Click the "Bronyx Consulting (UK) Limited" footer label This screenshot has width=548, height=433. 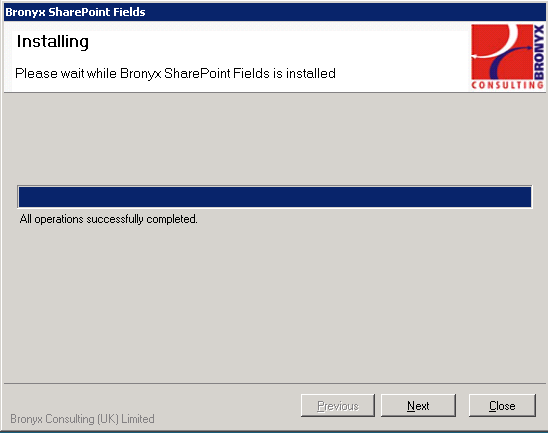tap(82, 419)
